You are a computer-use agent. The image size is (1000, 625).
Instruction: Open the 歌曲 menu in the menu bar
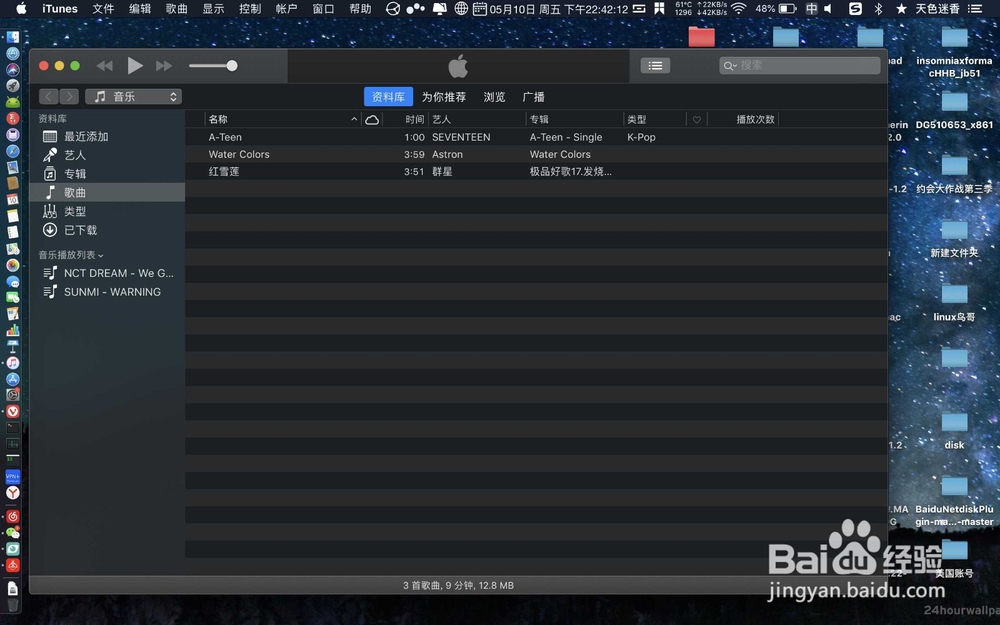tap(177, 9)
